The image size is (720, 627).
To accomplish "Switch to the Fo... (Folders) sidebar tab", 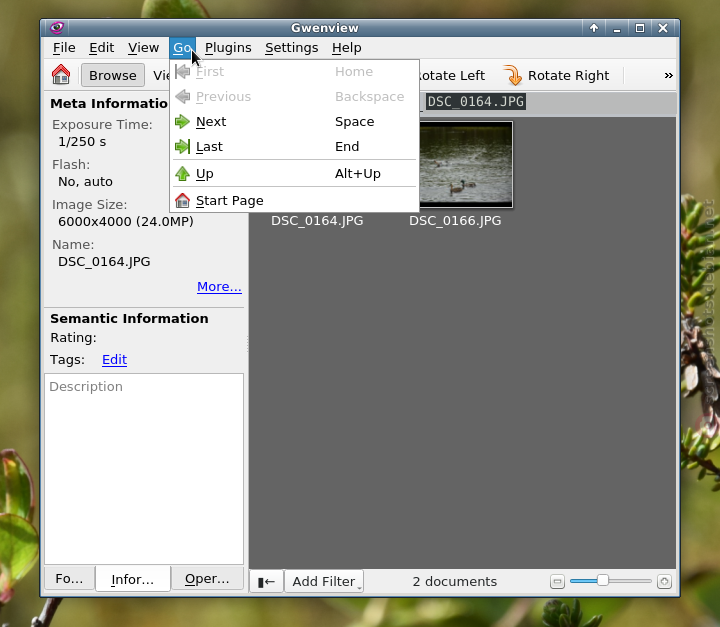I will pos(69,578).
